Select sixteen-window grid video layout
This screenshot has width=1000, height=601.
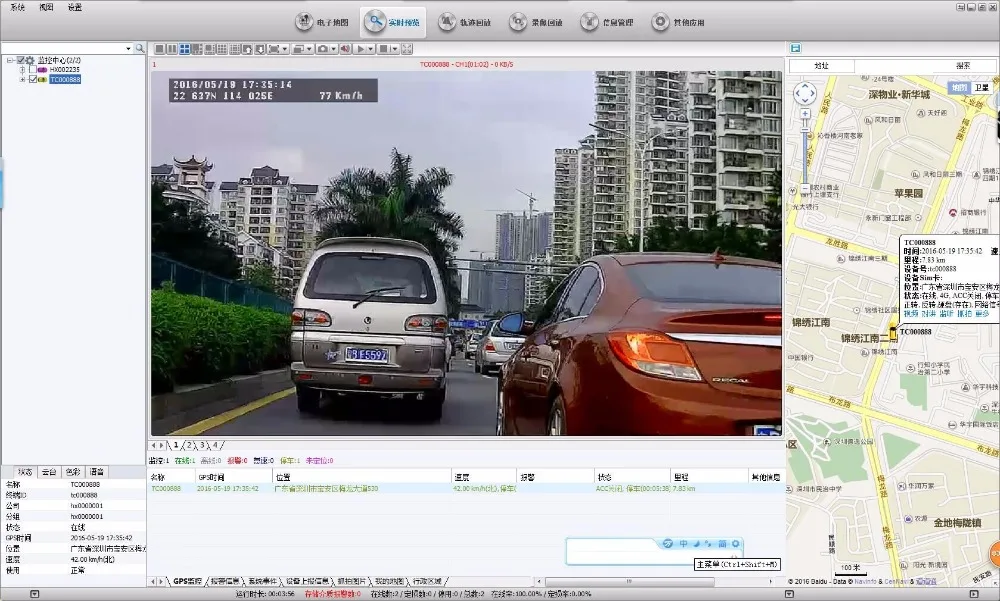click(235, 49)
